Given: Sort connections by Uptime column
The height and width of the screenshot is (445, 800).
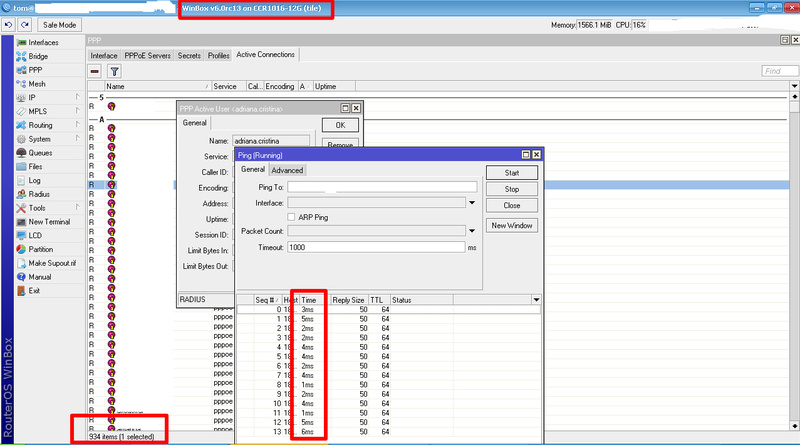Looking at the screenshot, I should pos(334,86).
